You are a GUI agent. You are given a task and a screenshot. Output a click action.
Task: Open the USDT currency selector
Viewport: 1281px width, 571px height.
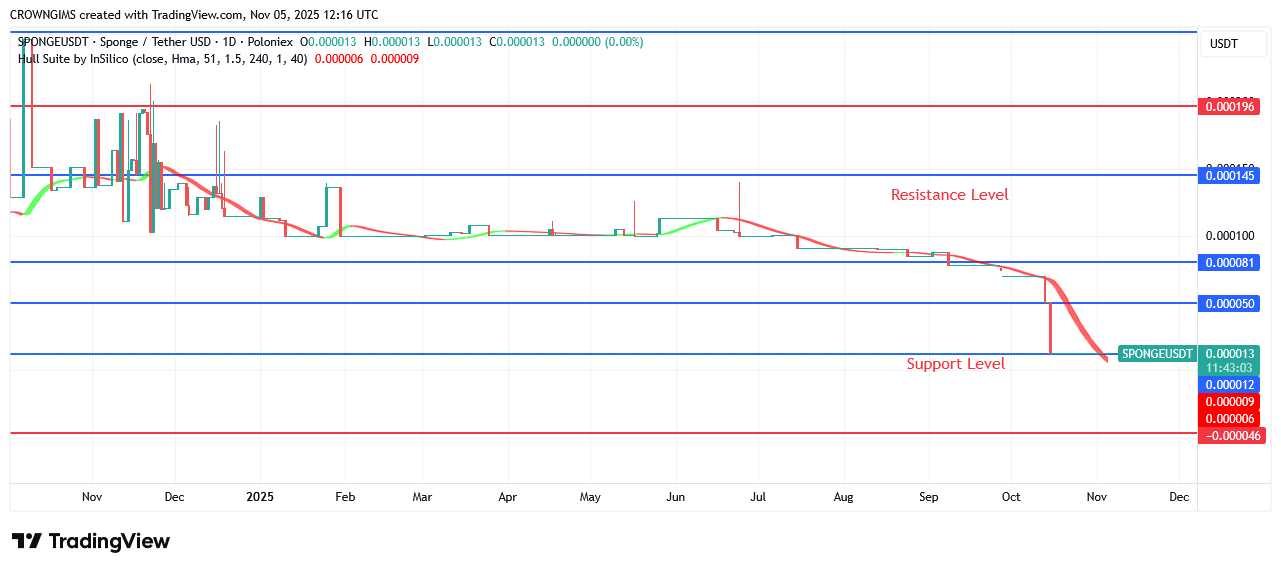1223,44
